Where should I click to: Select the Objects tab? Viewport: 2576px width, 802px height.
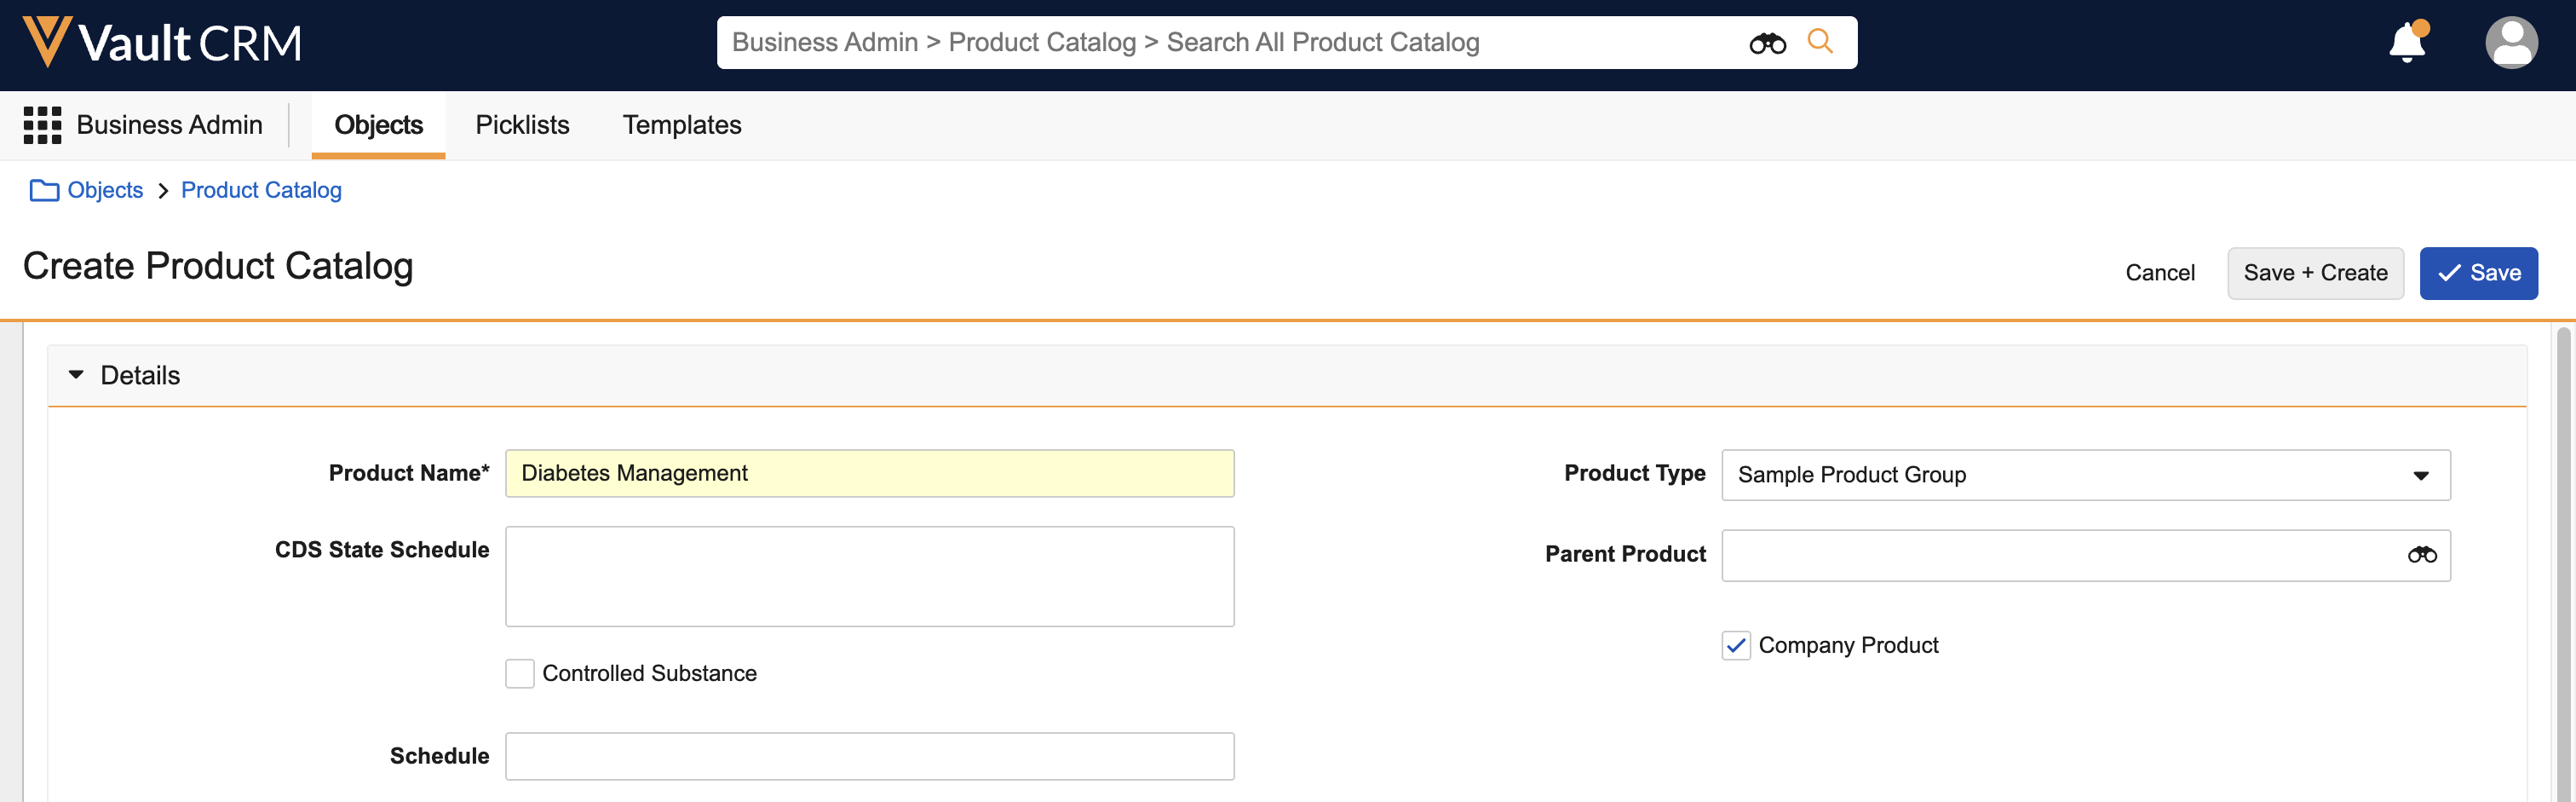[378, 125]
